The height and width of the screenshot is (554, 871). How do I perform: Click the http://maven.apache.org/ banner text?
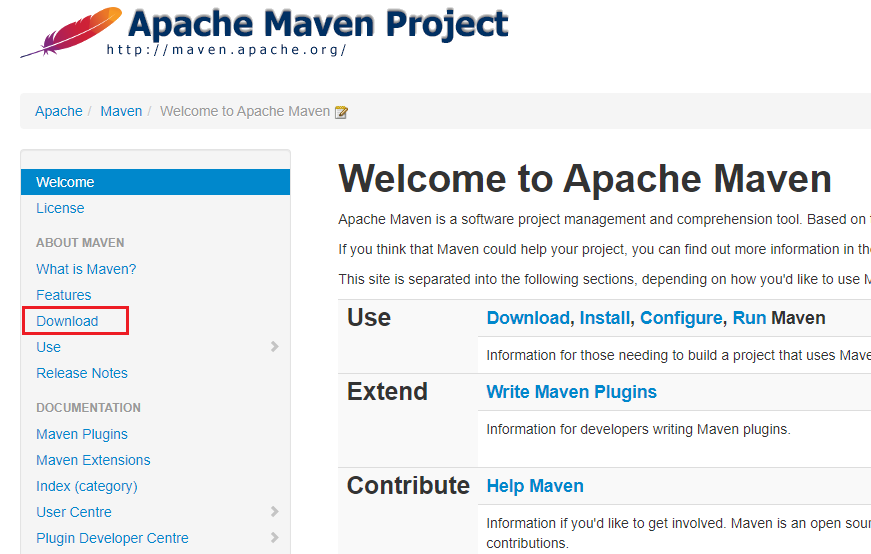coord(227,50)
